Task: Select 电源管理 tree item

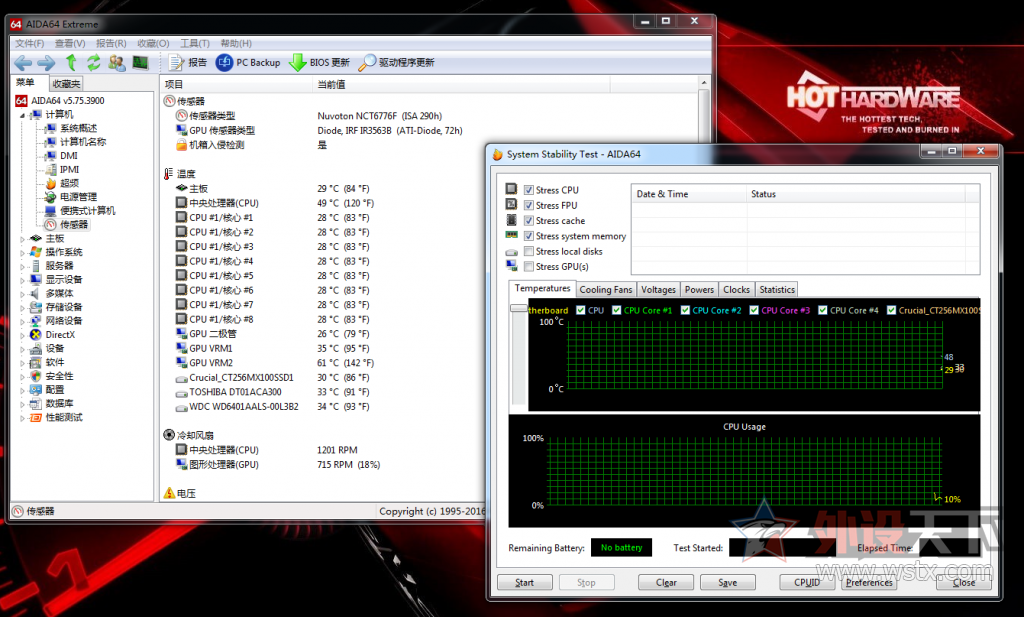Action: 78,197
